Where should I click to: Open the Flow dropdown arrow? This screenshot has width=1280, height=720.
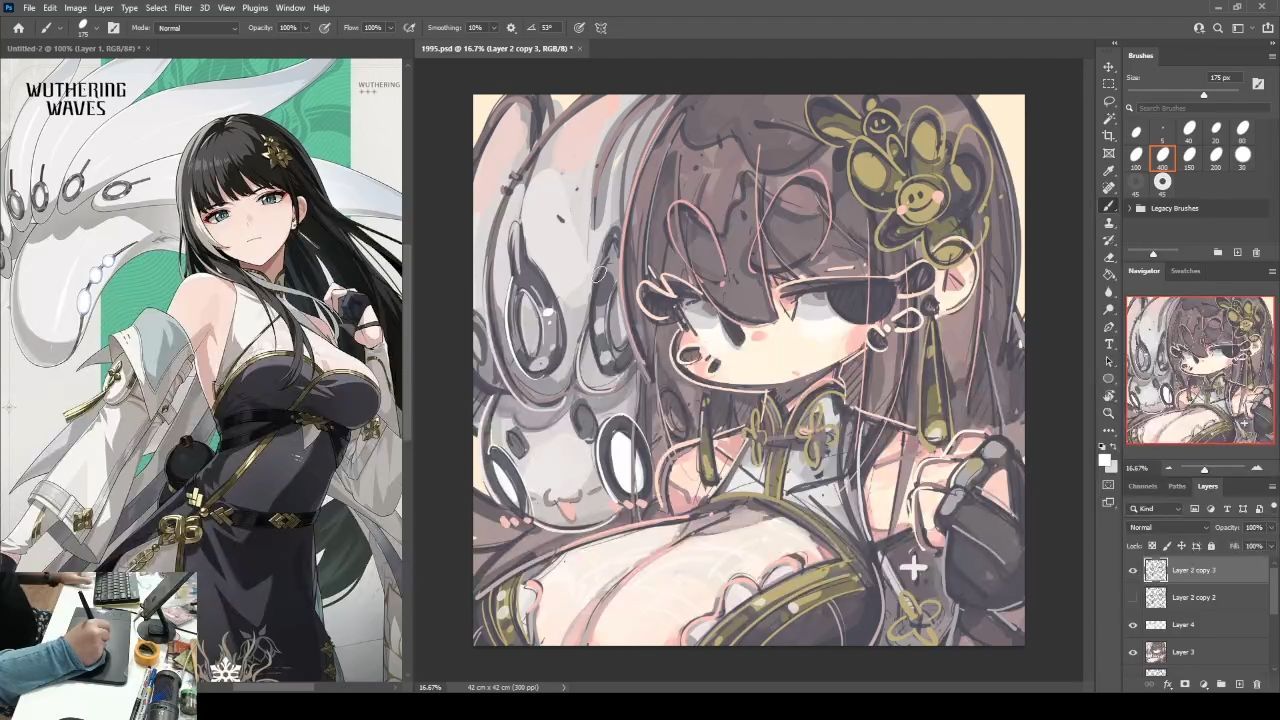click(x=390, y=28)
